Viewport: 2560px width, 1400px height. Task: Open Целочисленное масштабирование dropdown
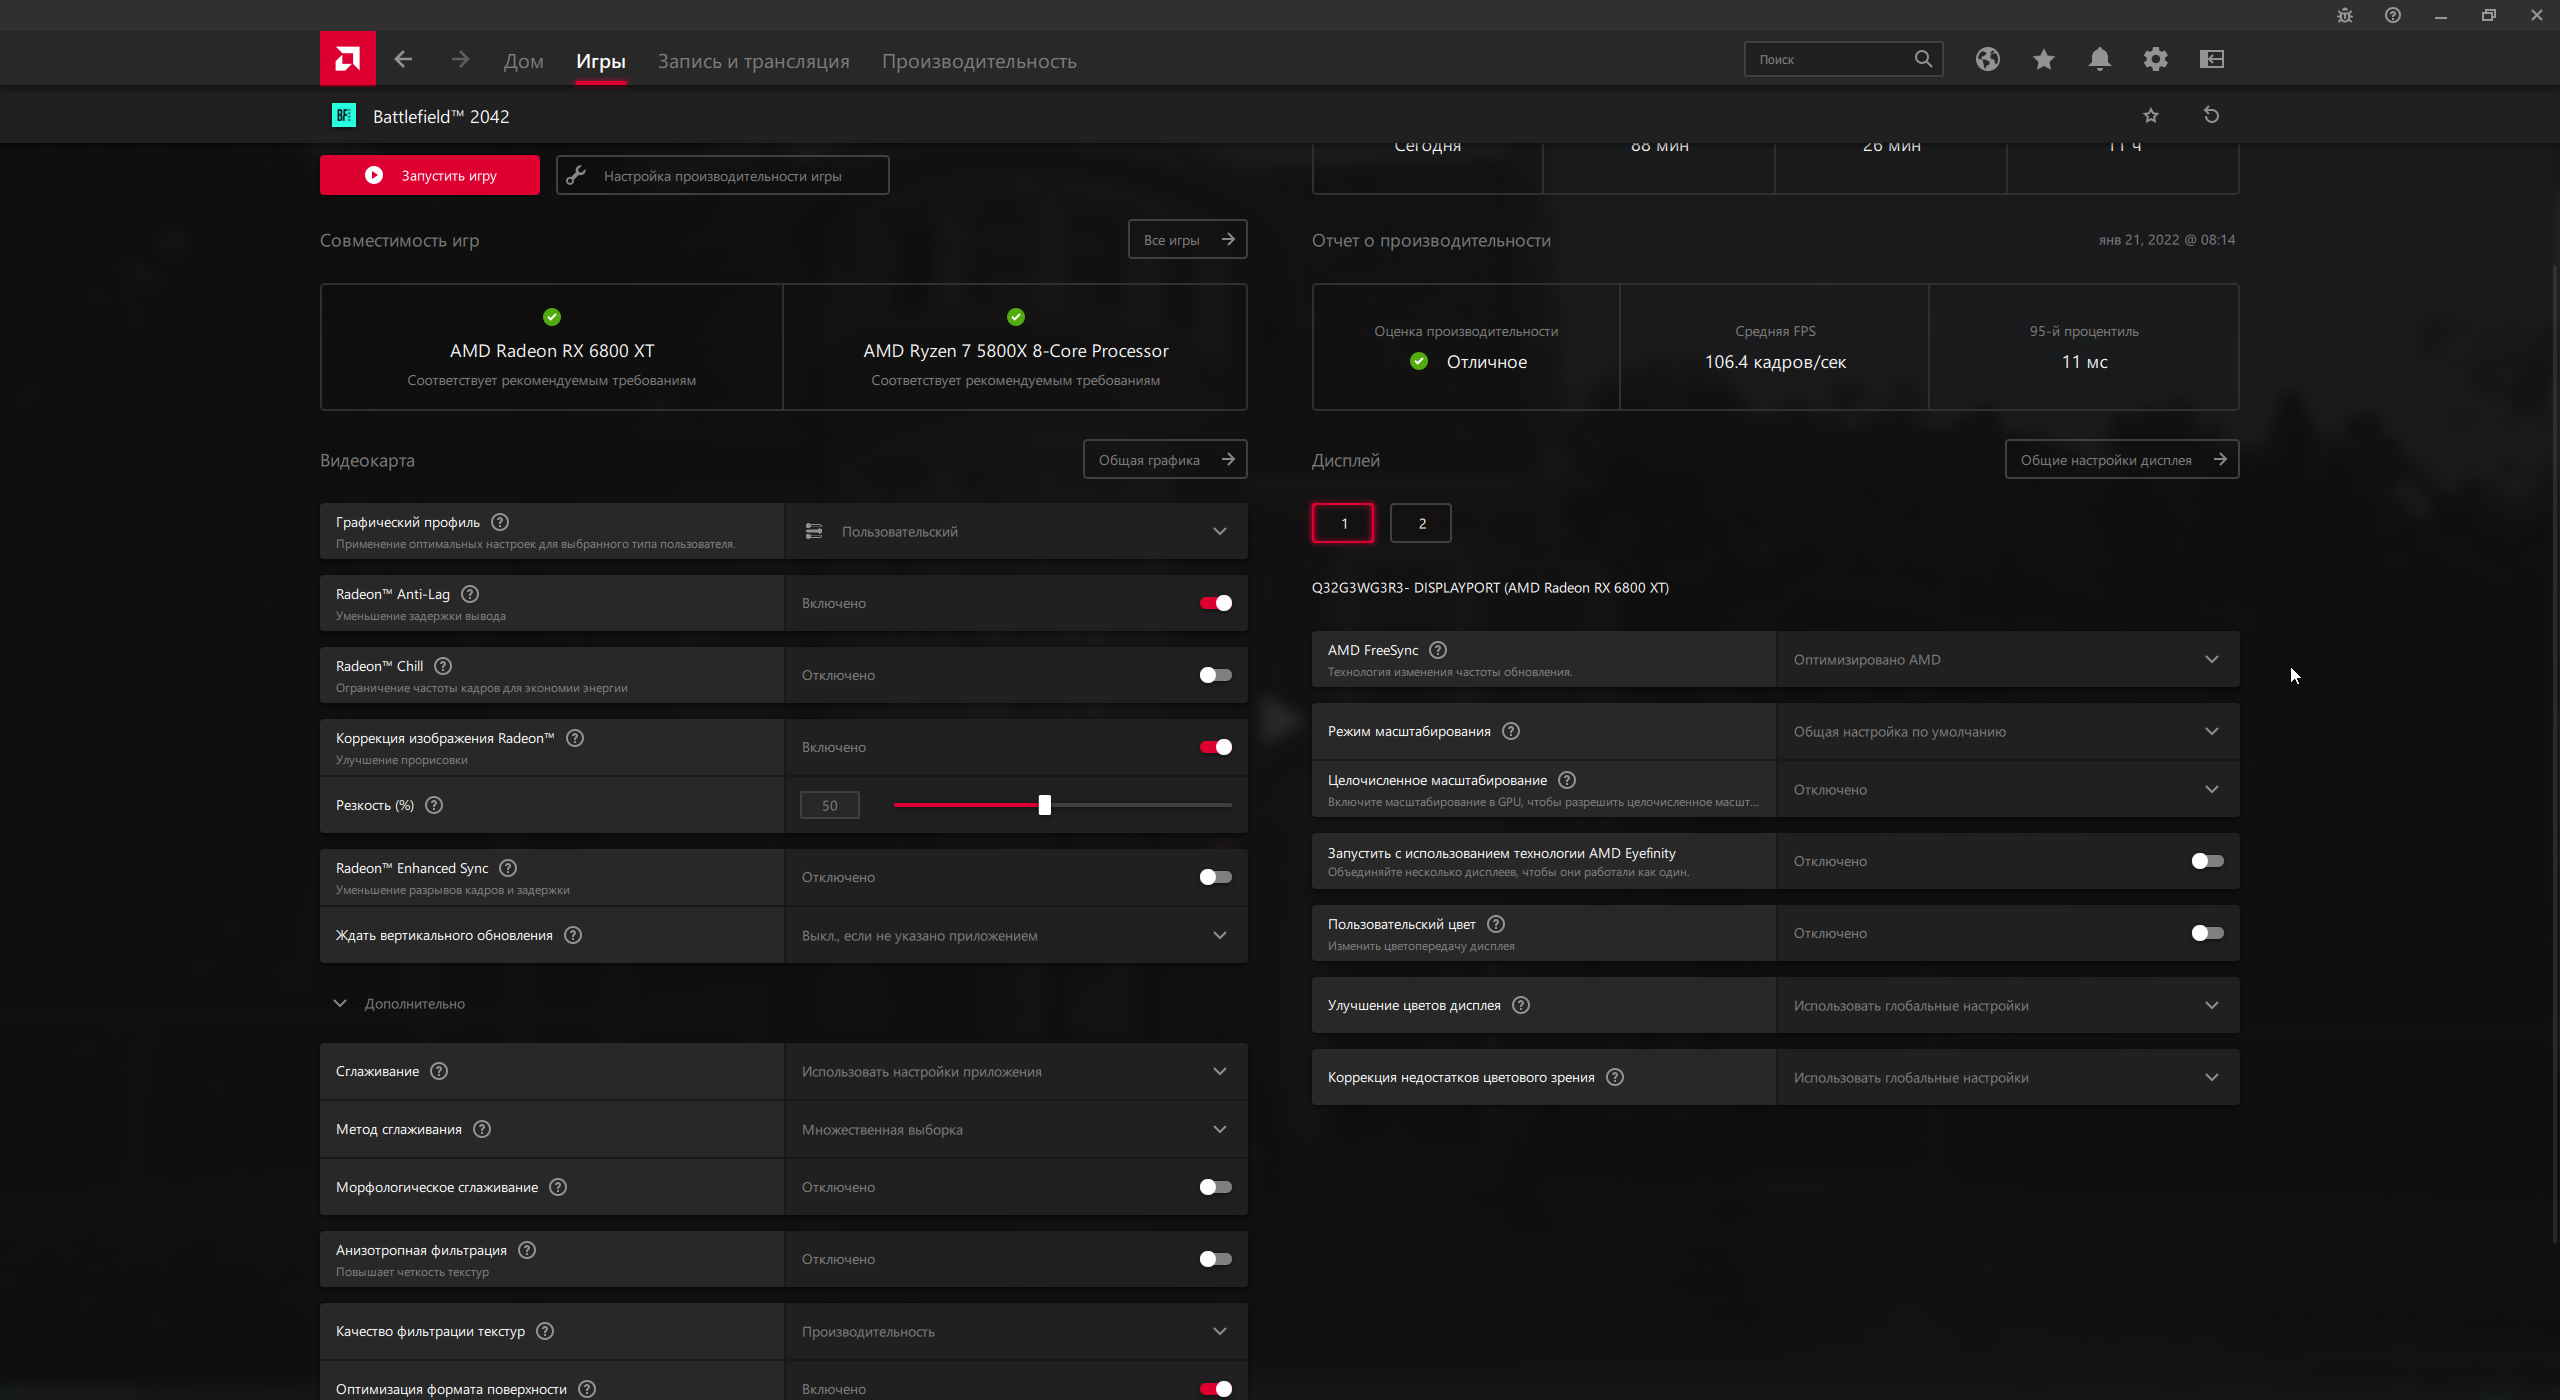(2008, 789)
